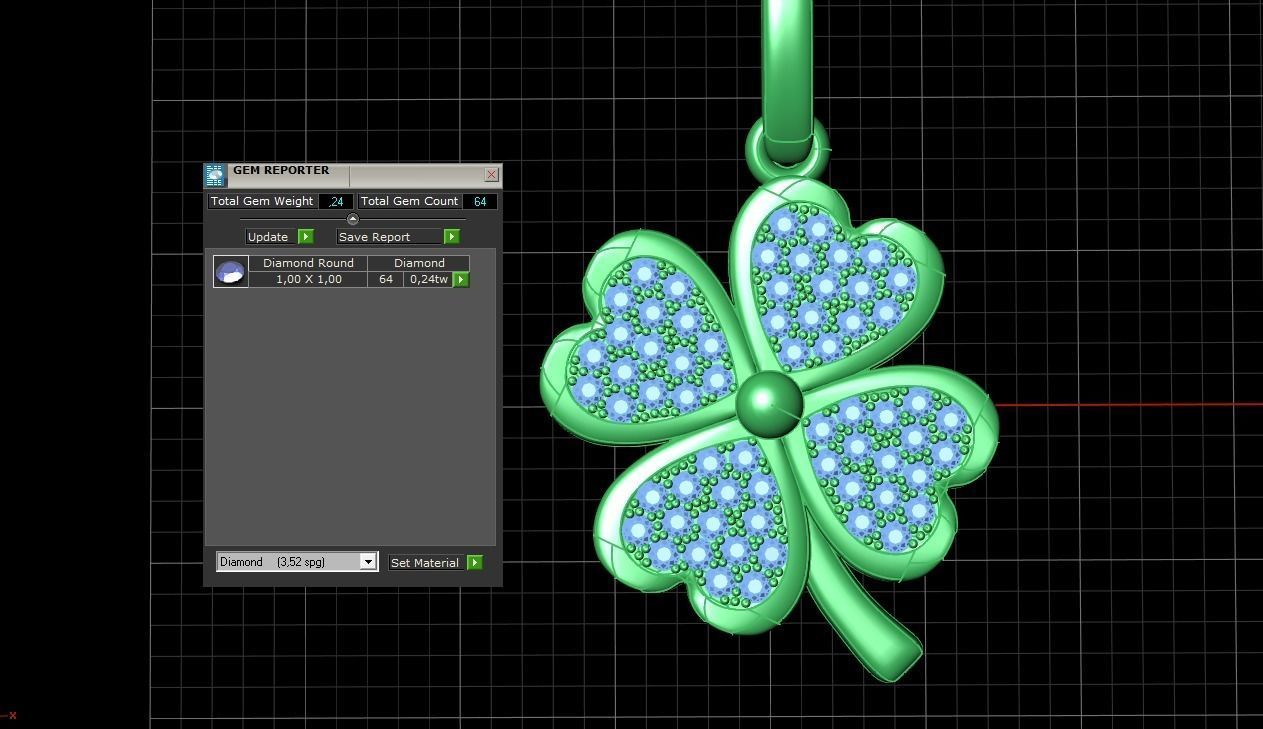Click the green arrow next to Update
Screen dimensions: 1263x729
tap(306, 237)
